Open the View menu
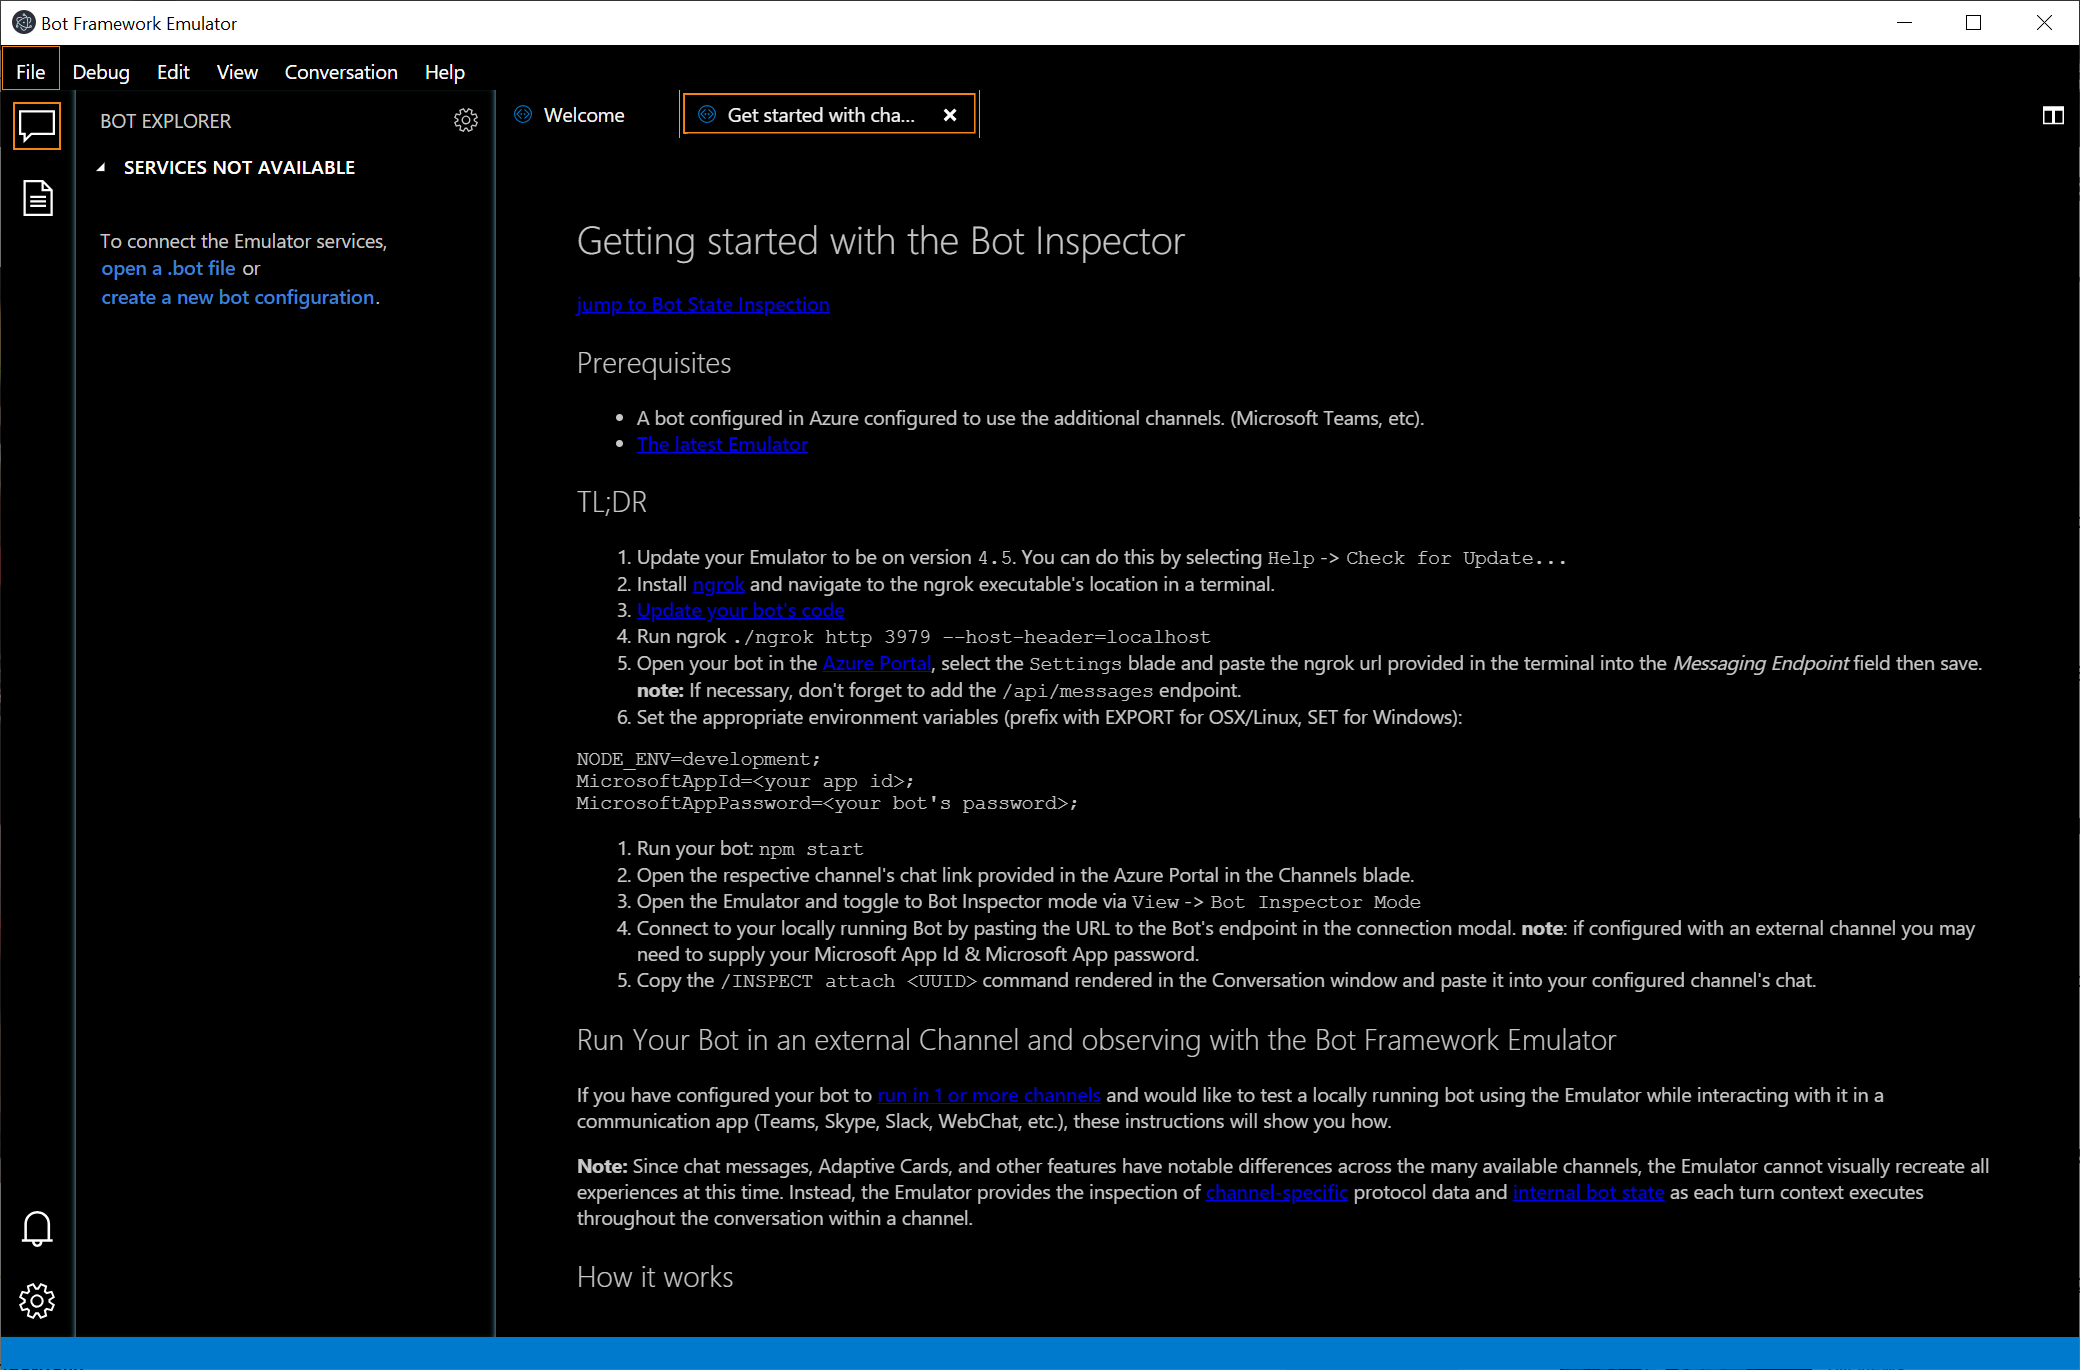 (237, 72)
